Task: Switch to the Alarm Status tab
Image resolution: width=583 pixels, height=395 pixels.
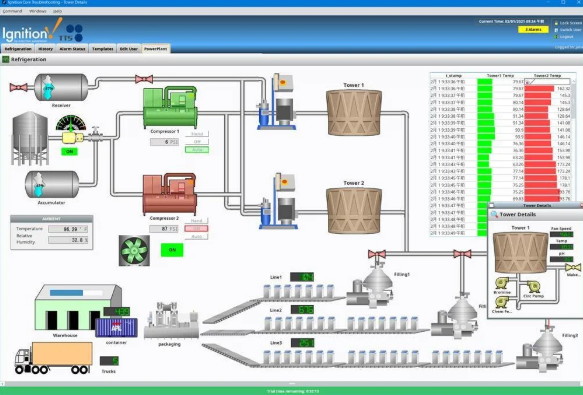Action: pyautogui.click(x=72, y=49)
